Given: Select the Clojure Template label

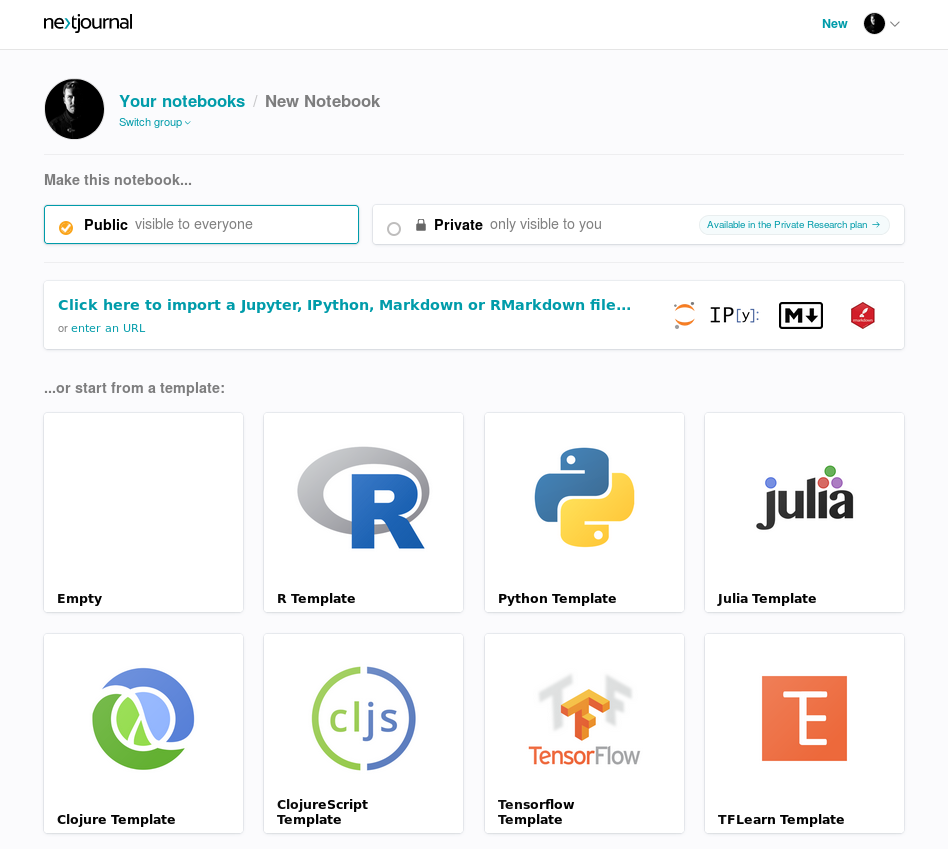Looking at the screenshot, I should [116, 819].
